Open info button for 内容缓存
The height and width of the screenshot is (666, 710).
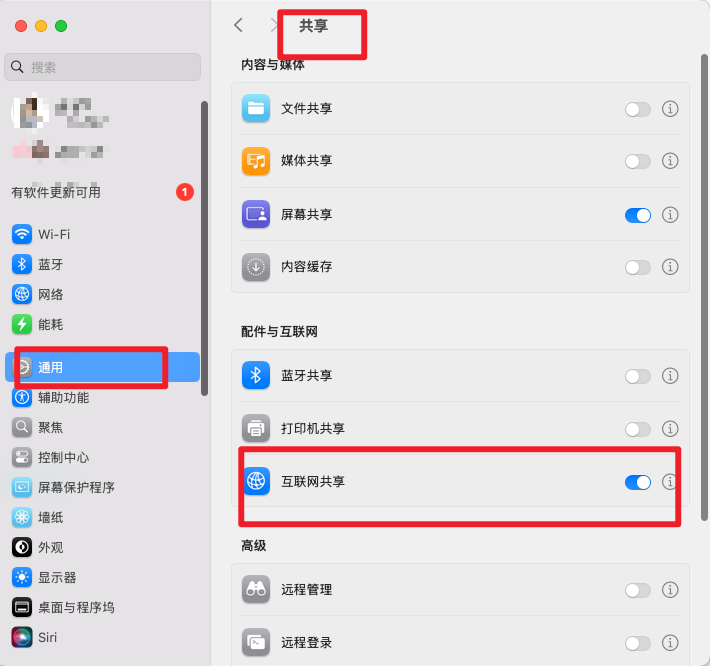pyautogui.click(x=670, y=267)
